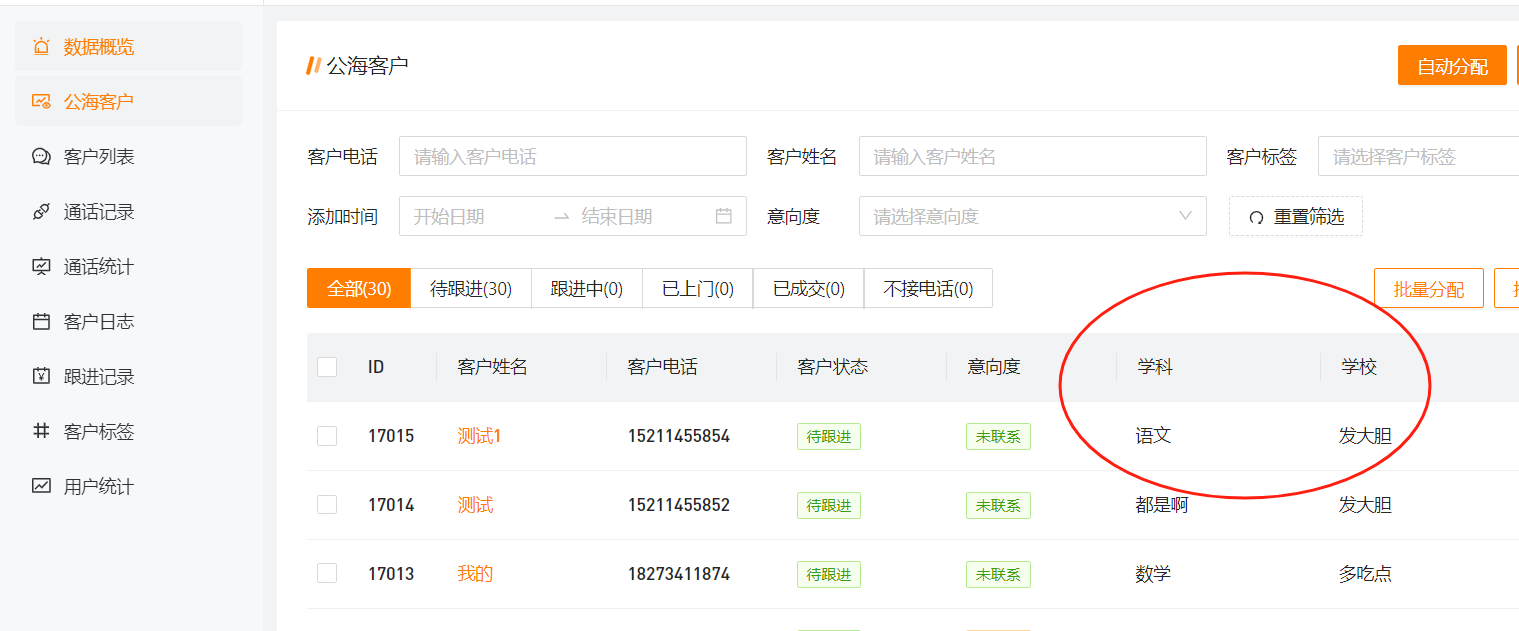Open 客户日志 using its calendar icon
Screen dimensions: 1519x631
(x=40, y=321)
